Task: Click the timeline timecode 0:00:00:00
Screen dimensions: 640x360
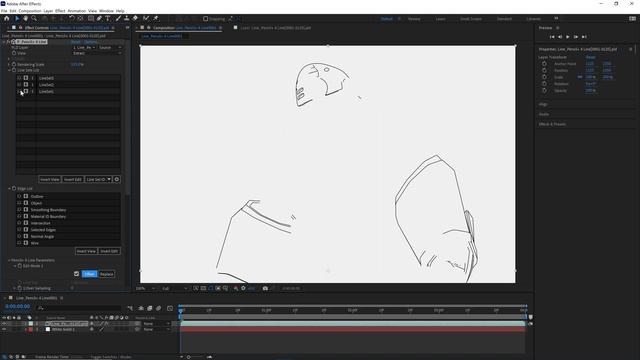Action: pyautogui.click(x=18, y=306)
